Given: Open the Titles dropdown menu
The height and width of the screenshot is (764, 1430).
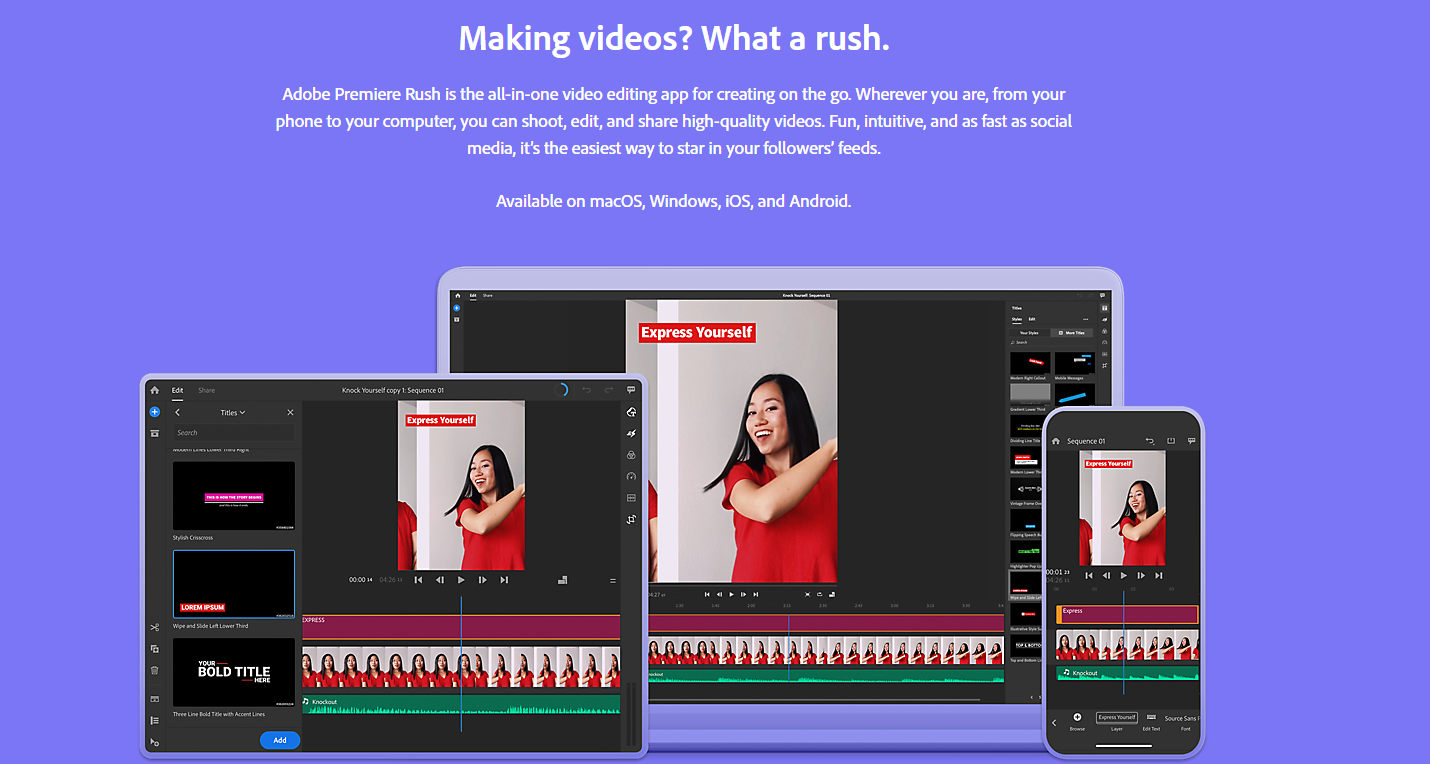Looking at the screenshot, I should pyautogui.click(x=233, y=412).
